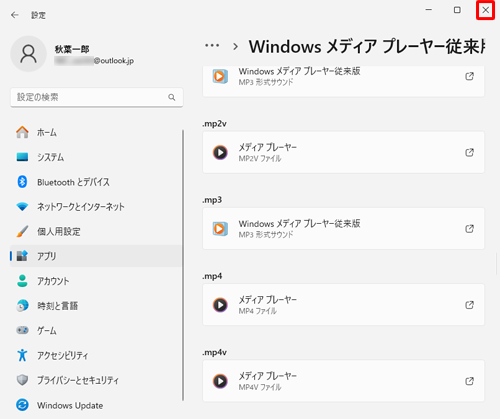
Task: Click the paintbrush personalization icon
Action: 22,231
